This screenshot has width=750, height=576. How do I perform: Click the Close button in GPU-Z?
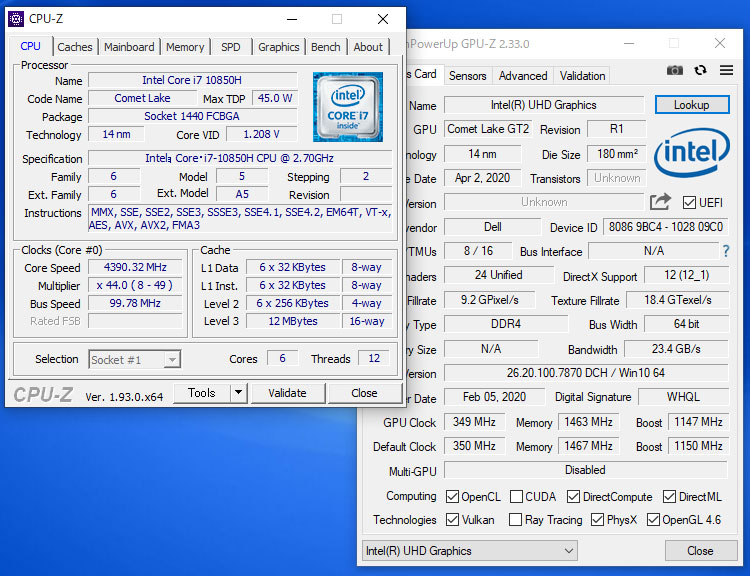(x=700, y=551)
